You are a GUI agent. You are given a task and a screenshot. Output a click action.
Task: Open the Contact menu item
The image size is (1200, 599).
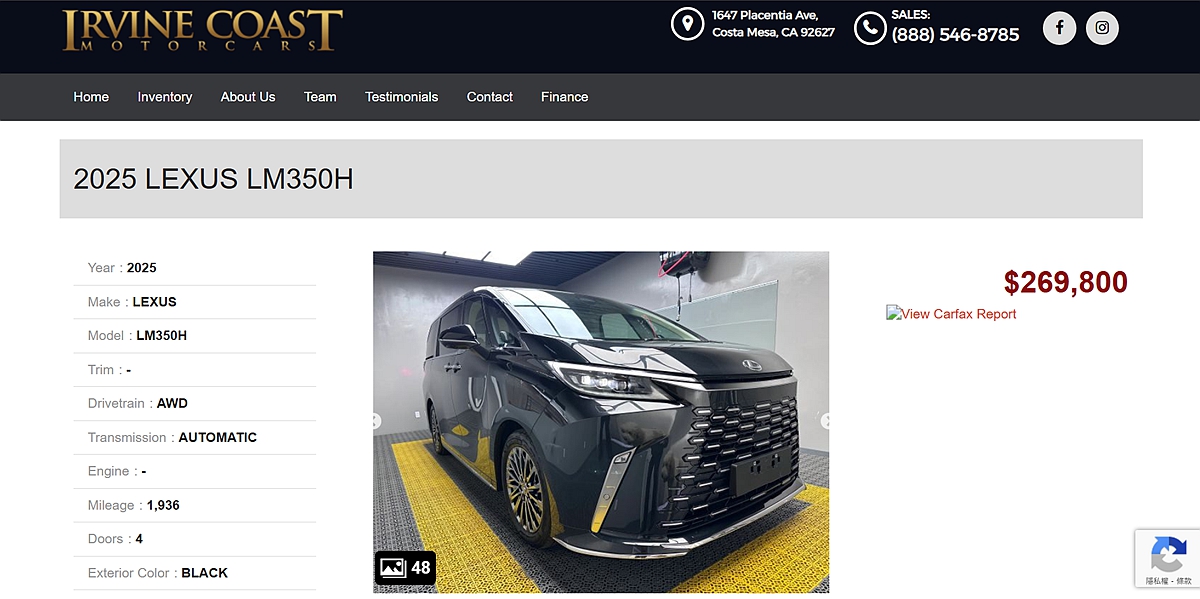(490, 97)
